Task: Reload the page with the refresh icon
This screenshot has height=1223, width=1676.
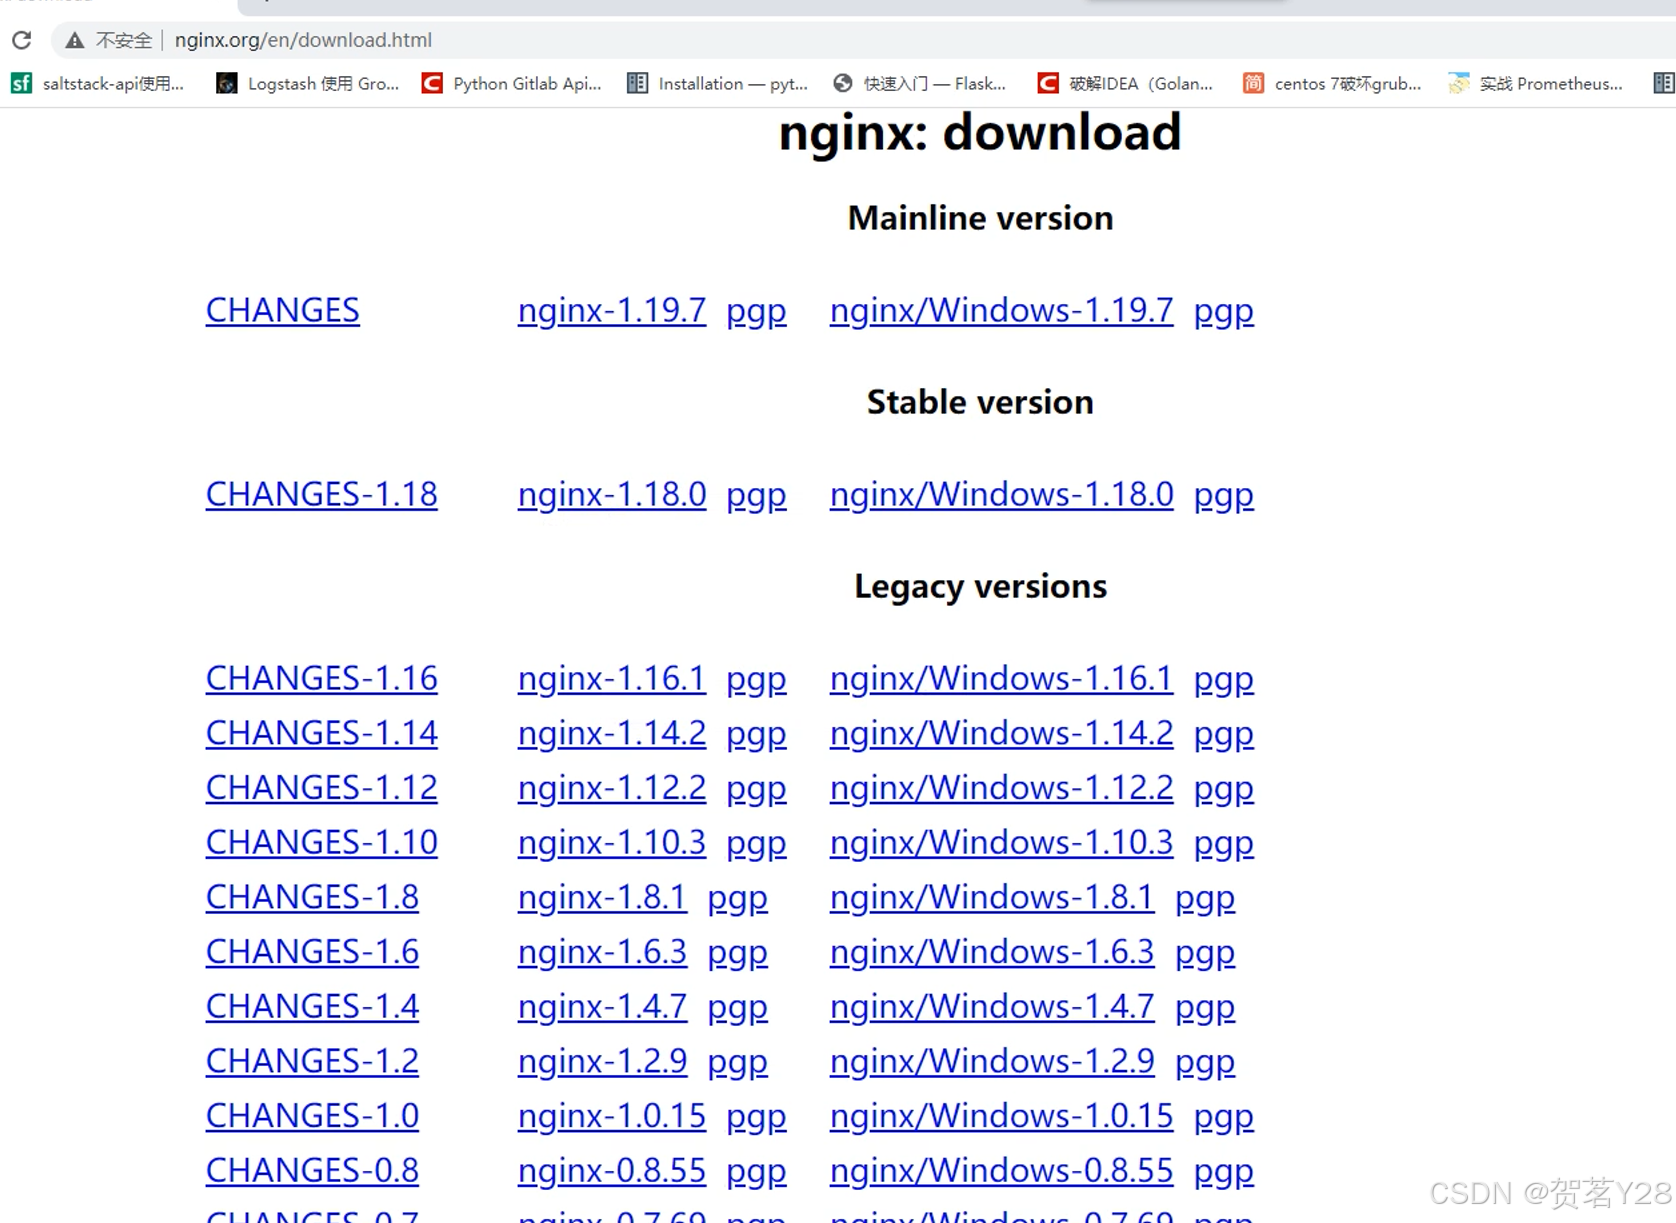Action: pos(21,40)
